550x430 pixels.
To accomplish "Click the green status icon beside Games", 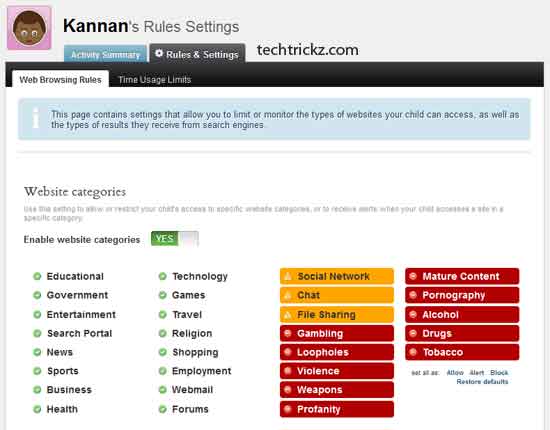I will [162, 295].
